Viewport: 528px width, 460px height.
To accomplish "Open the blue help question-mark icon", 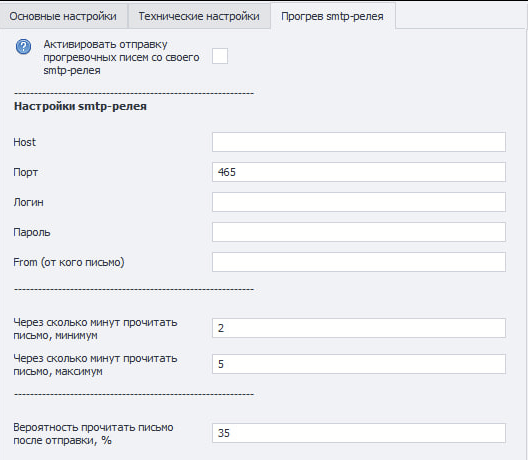I will (23, 46).
